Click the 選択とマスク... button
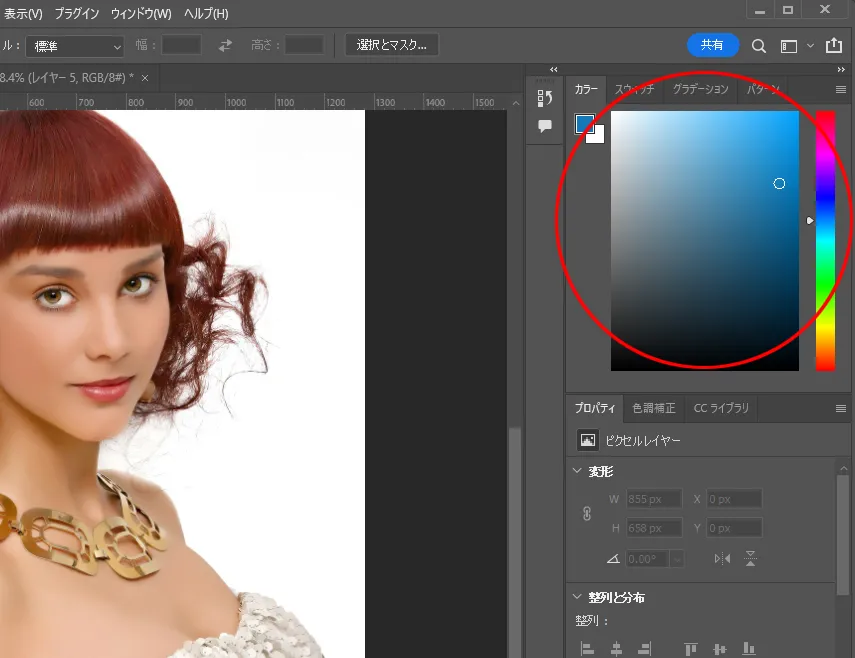Viewport: 855px width, 658px height. [x=391, y=45]
